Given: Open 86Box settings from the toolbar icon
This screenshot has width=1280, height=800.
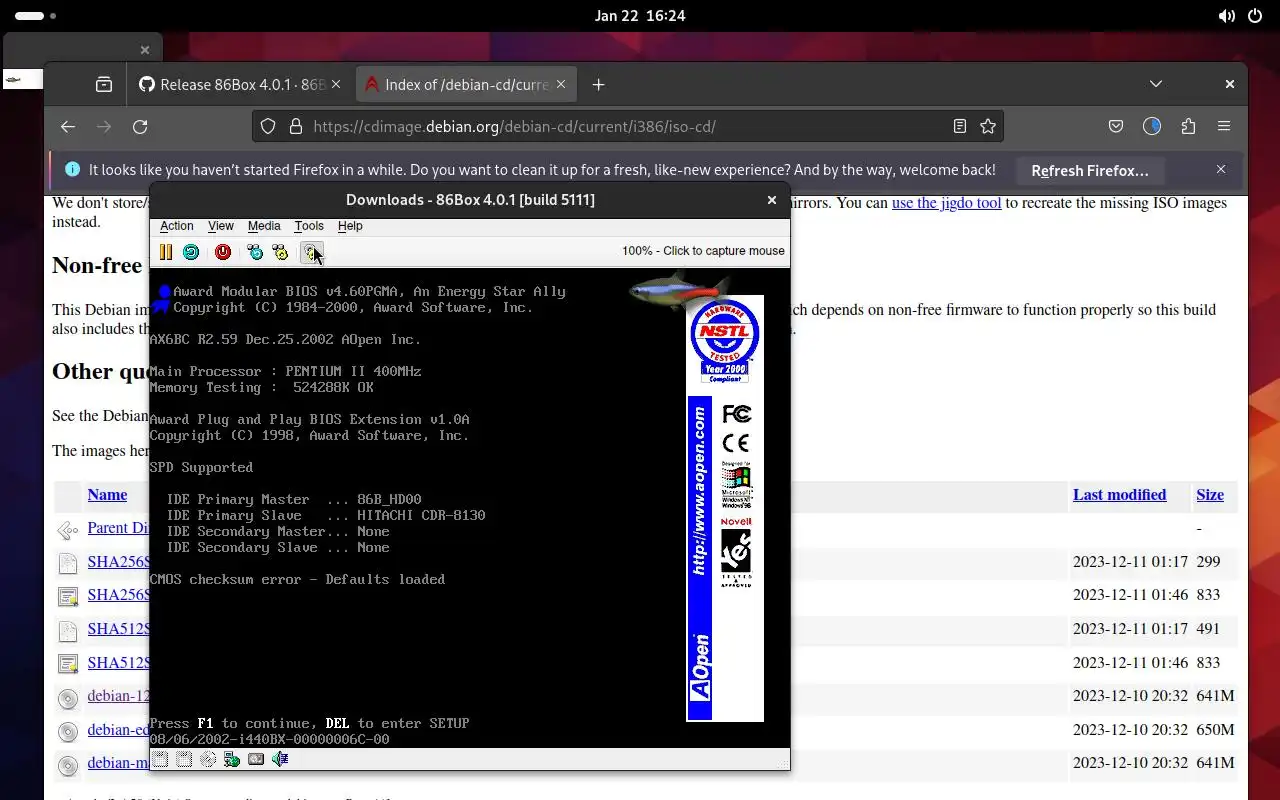Looking at the screenshot, I should (312, 253).
